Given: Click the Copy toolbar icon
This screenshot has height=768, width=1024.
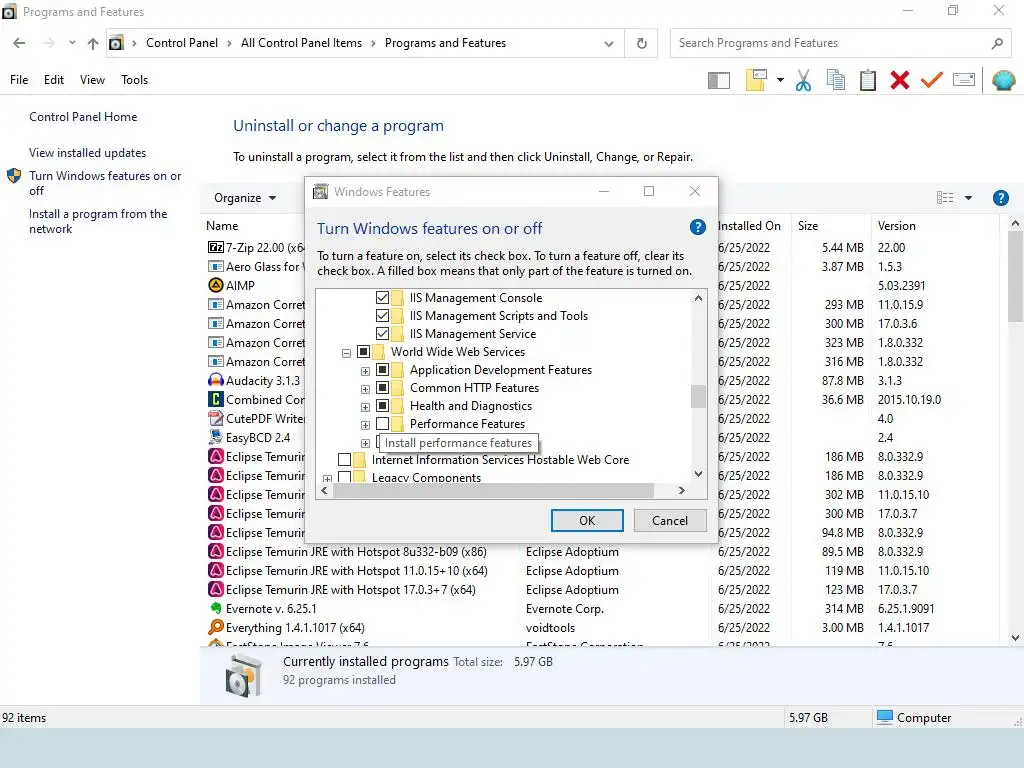Looking at the screenshot, I should (x=835, y=80).
